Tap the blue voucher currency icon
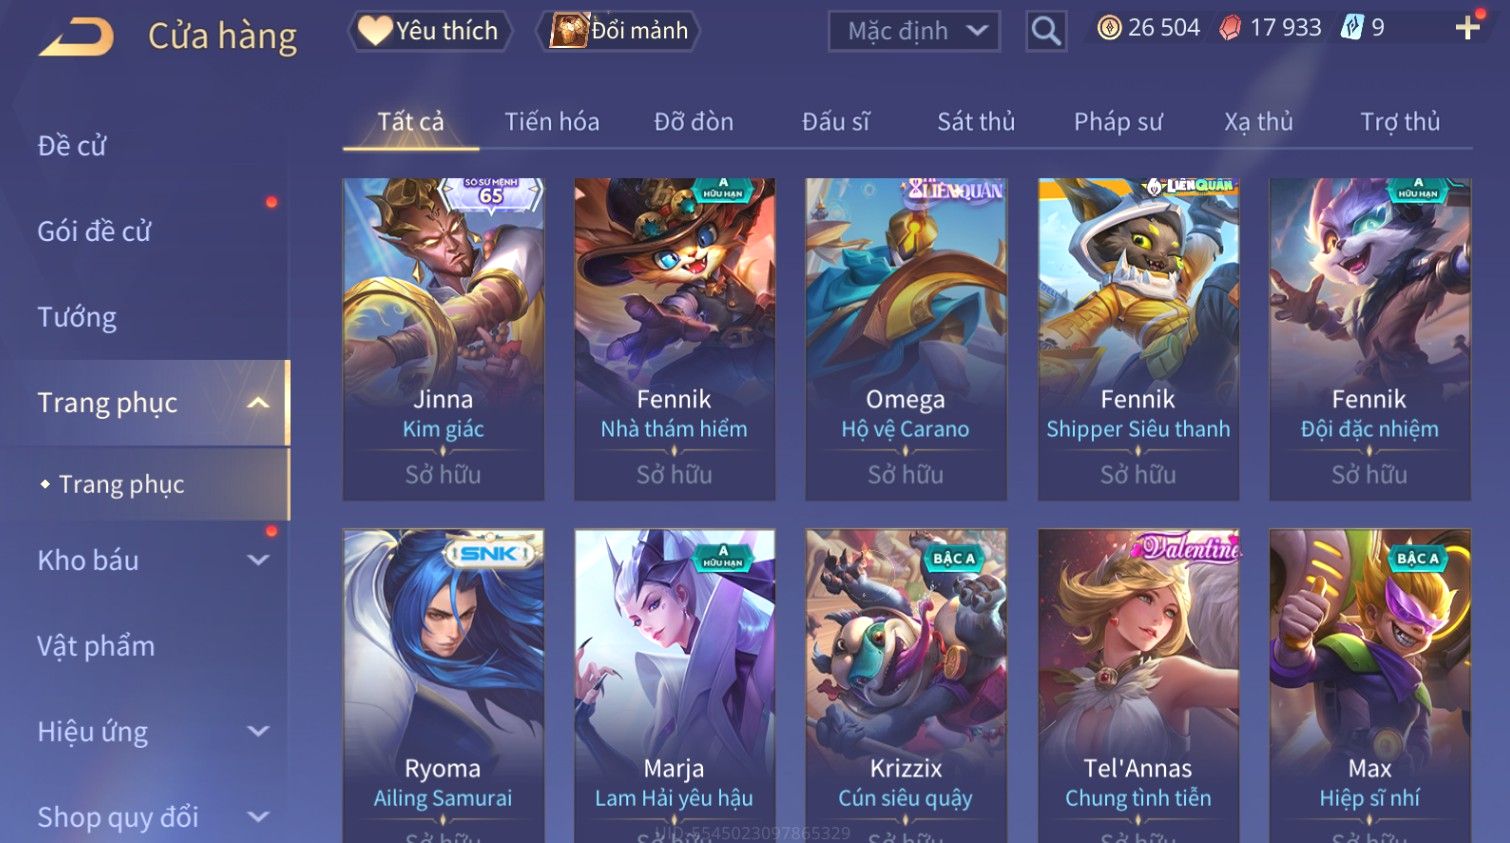 [1352, 28]
